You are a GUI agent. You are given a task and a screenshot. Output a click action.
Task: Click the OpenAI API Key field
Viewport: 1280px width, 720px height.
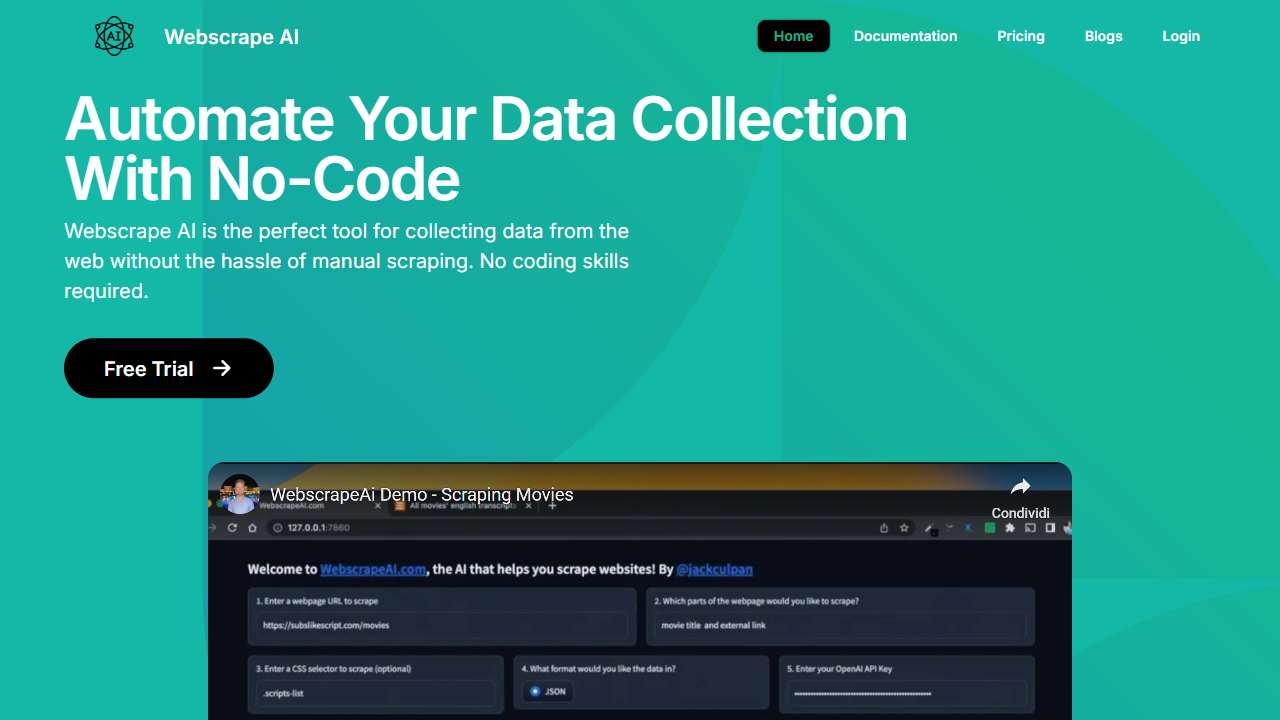point(905,692)
